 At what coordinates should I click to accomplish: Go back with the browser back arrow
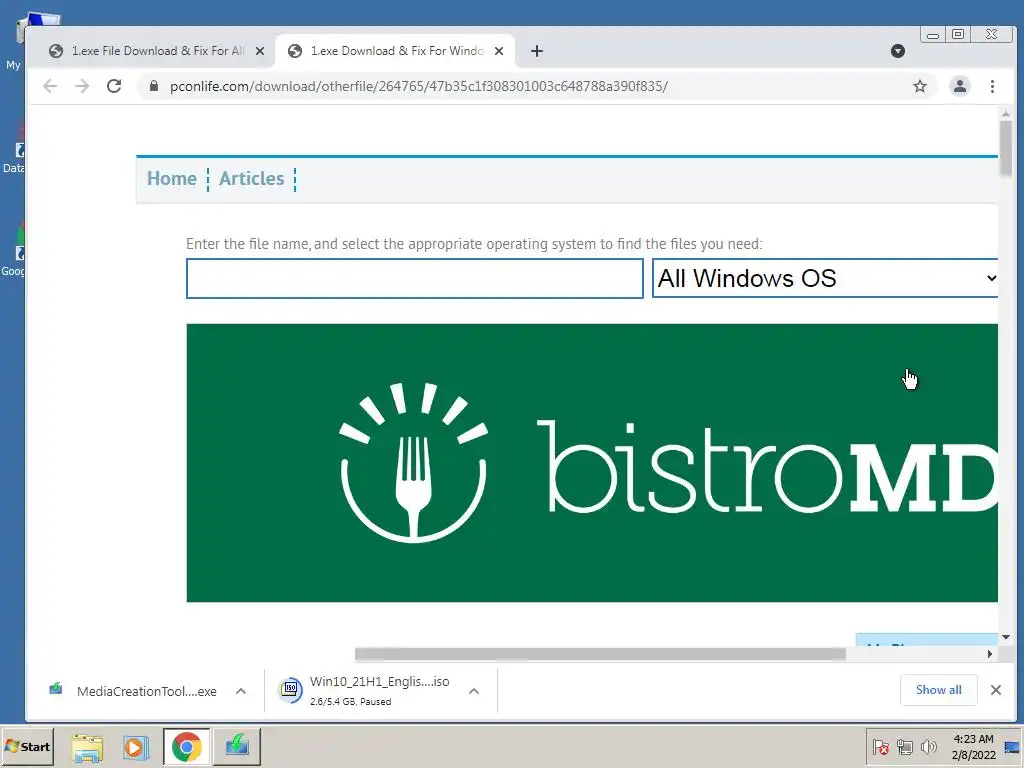coord(50,86)
